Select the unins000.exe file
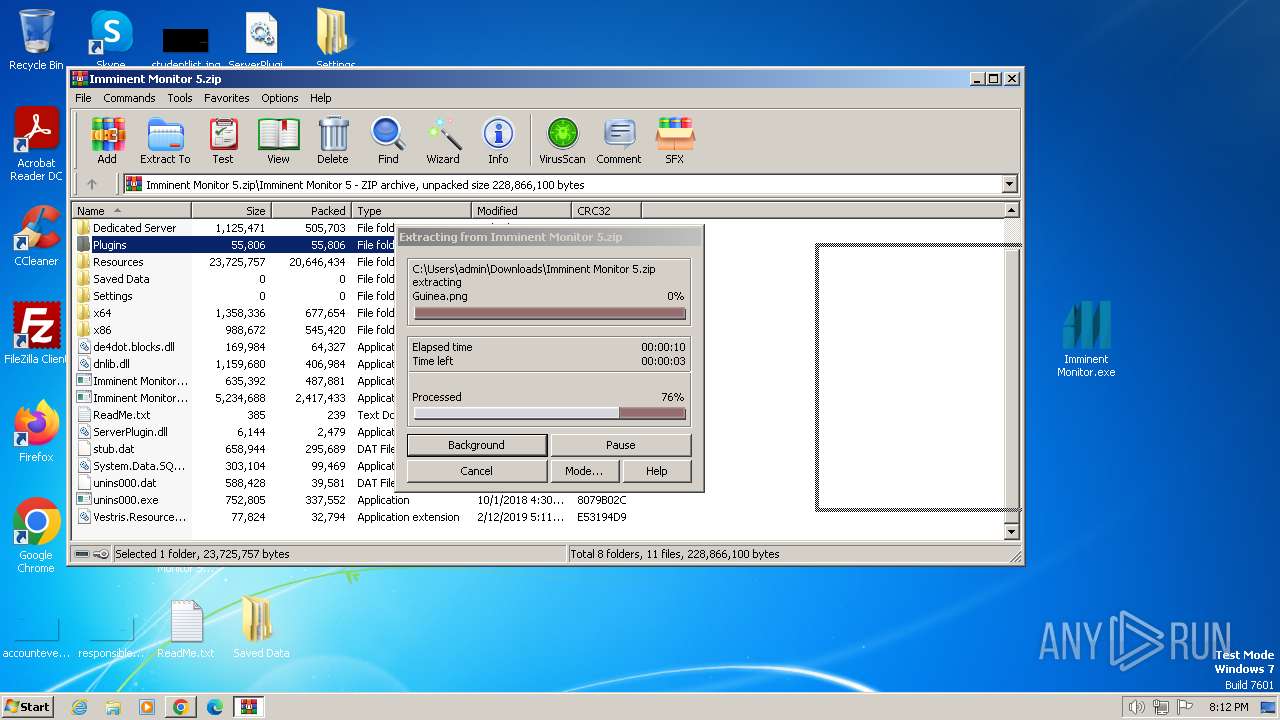The image size is (1280, 720). (x=125, y=500)
